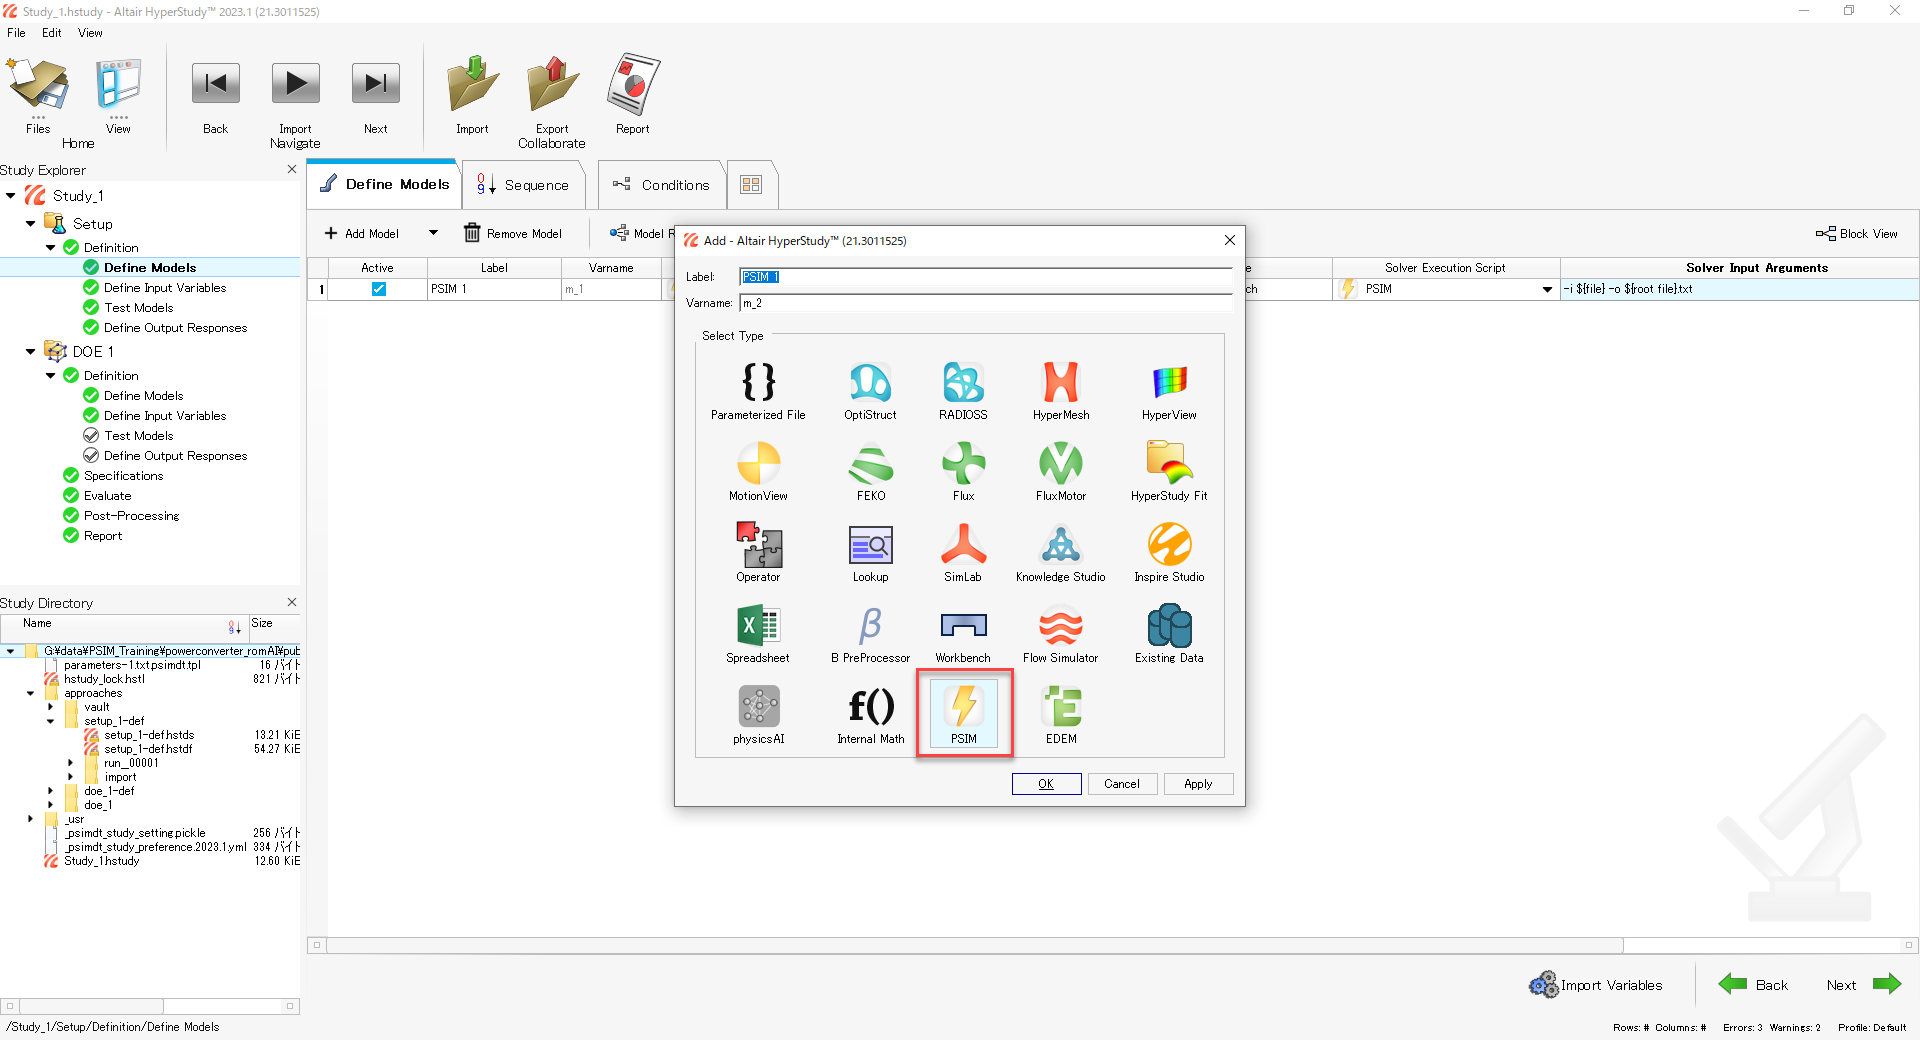This screenshot has width=1920, height=1040.
Task: Collapse the setup_1-def folder
Action: point(50,721)
